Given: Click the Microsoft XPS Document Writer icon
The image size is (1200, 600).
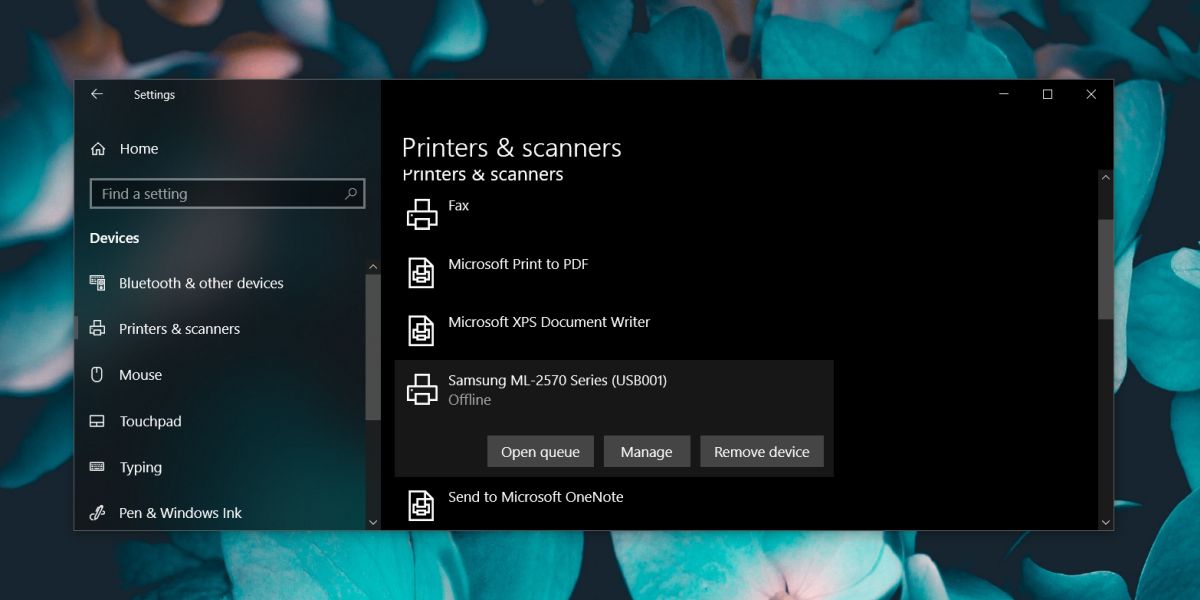Looking at the screenshot, I should click(422, 330).
